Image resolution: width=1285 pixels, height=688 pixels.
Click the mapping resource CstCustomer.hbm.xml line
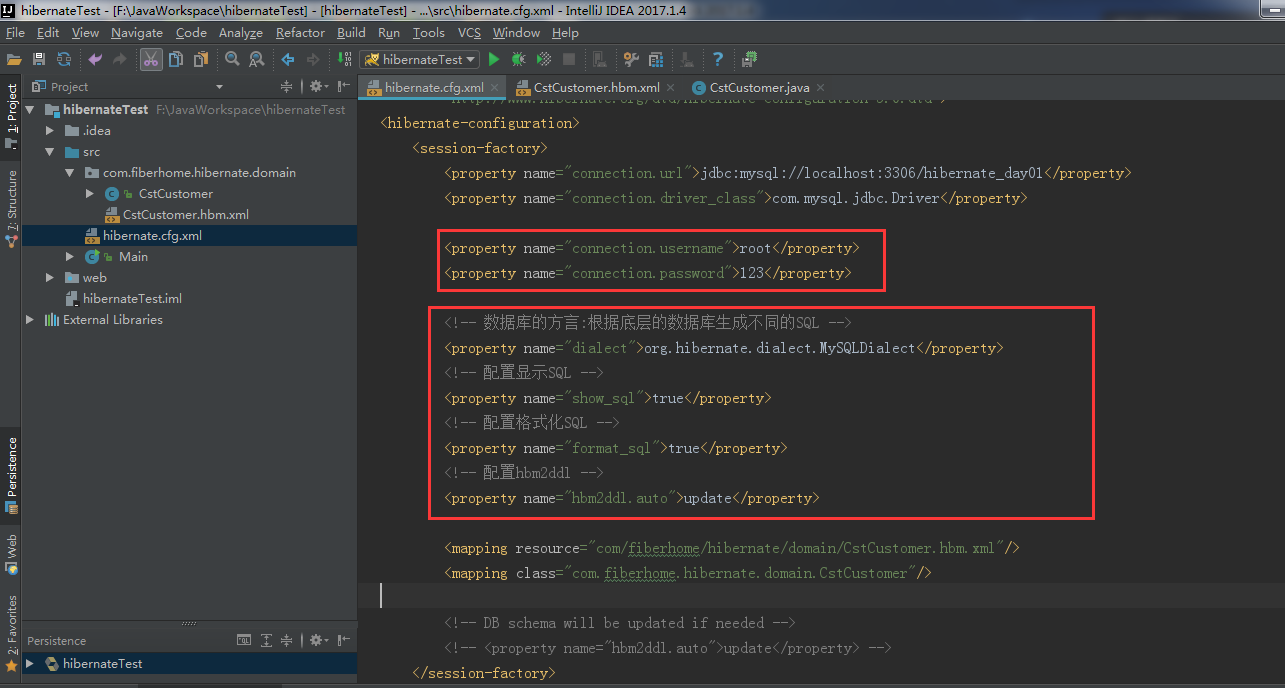(x=732, y=548)
